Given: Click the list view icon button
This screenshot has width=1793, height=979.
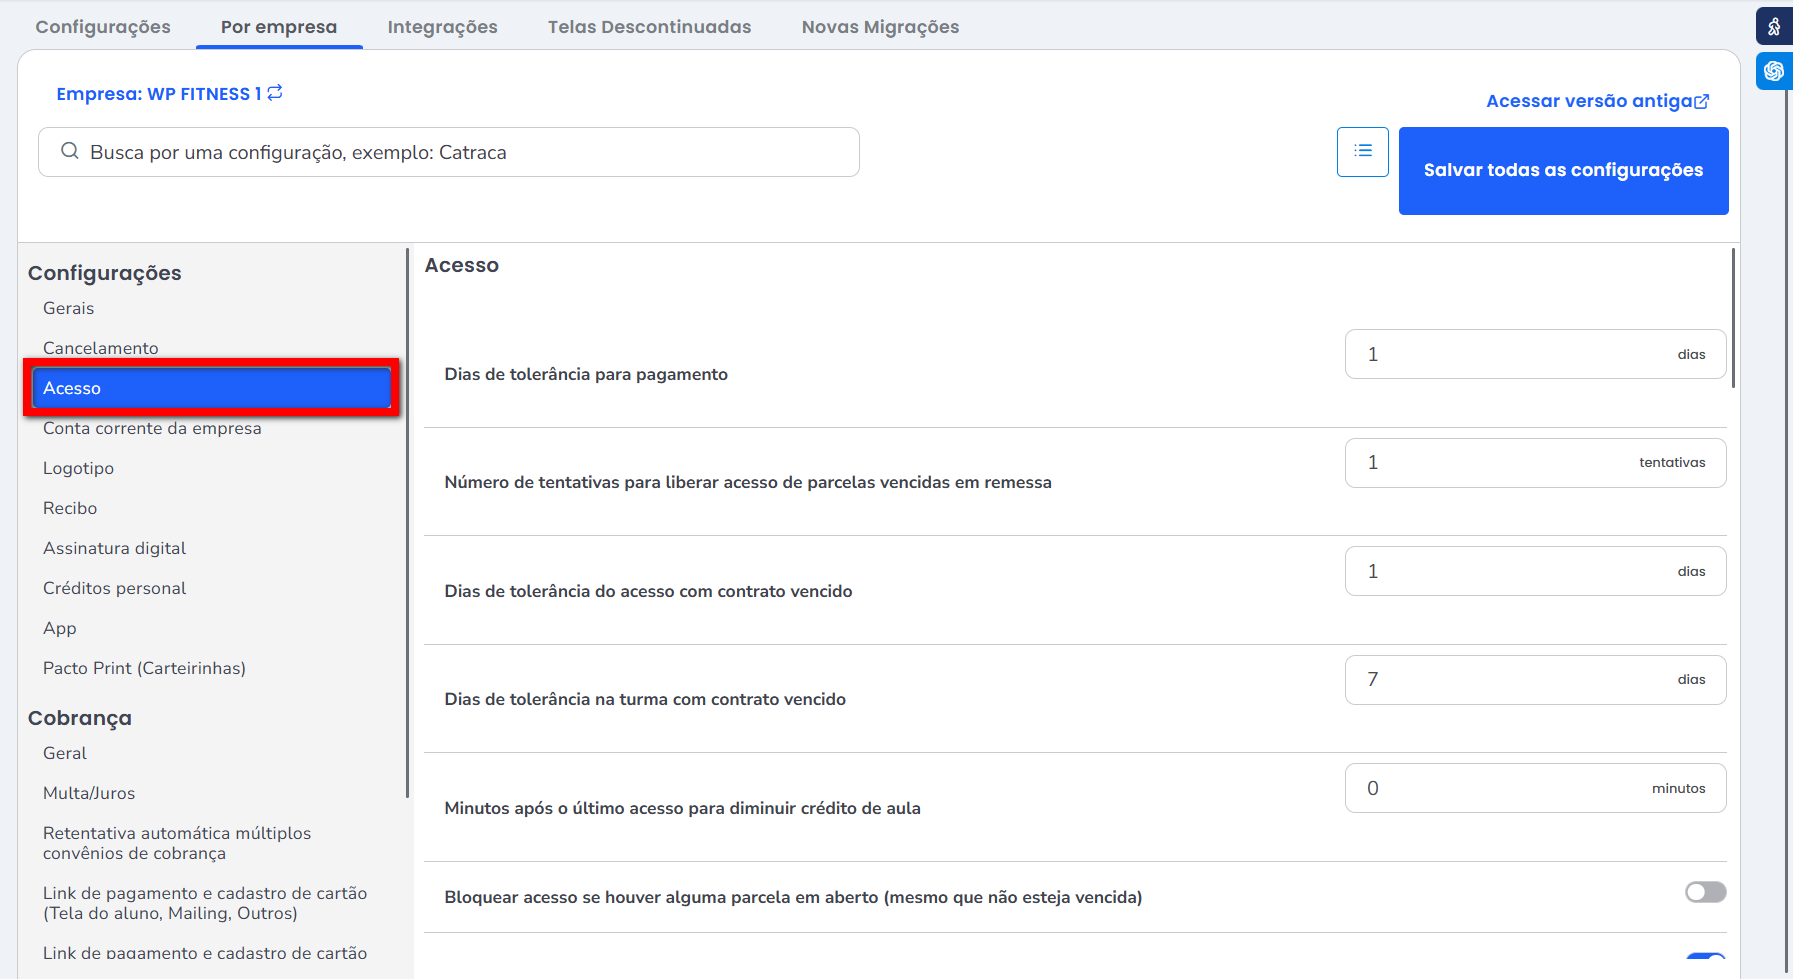Looking at the screenshot, I should click(1362, 152).
